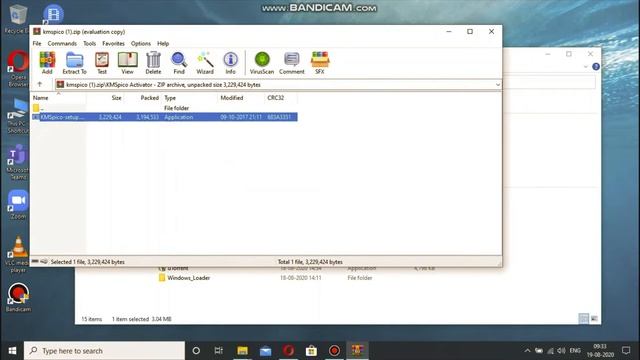
Task: Open Task View on the taskbar
Action: click(219, 351)
